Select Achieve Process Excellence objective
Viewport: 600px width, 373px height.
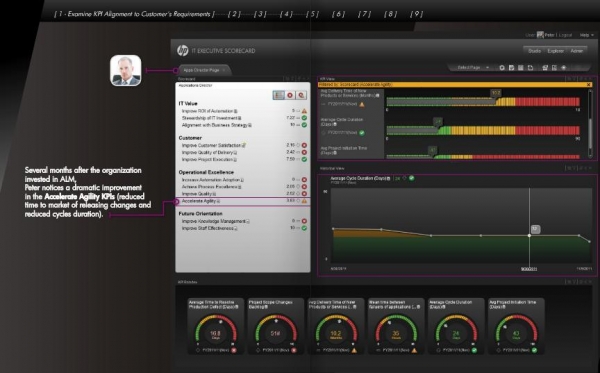coord(211,187)
